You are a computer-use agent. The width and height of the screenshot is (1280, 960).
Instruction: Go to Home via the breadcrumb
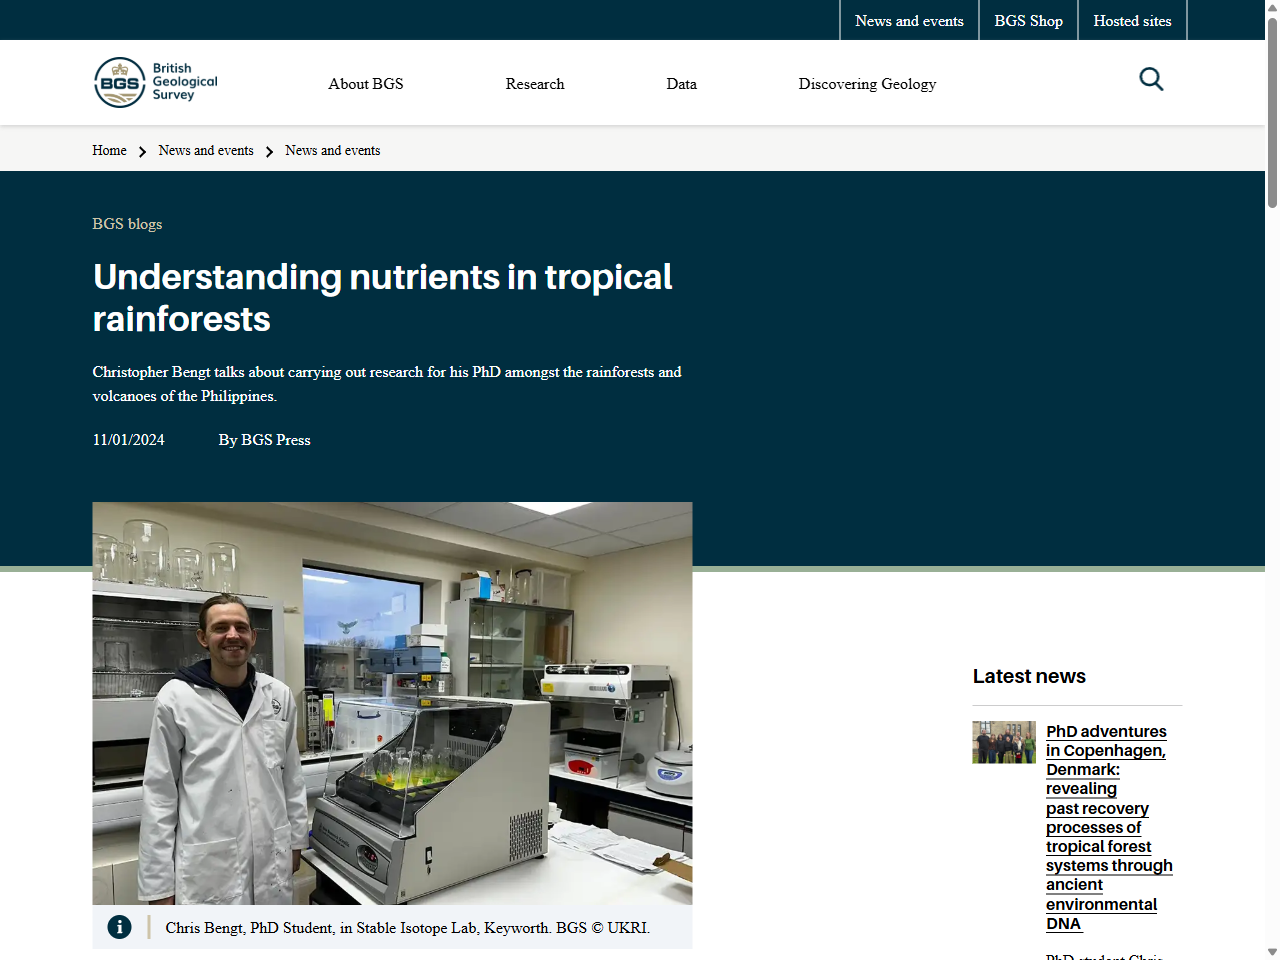pyautogui.click(x=109, y=150)
